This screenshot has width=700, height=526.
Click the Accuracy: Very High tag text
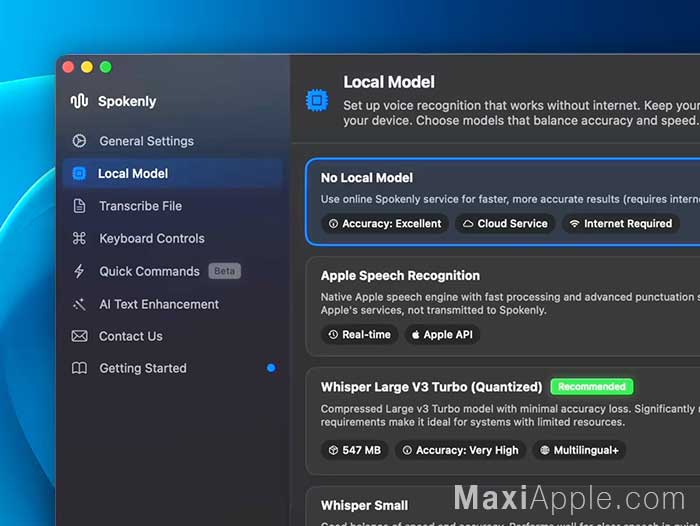[467, 450]
